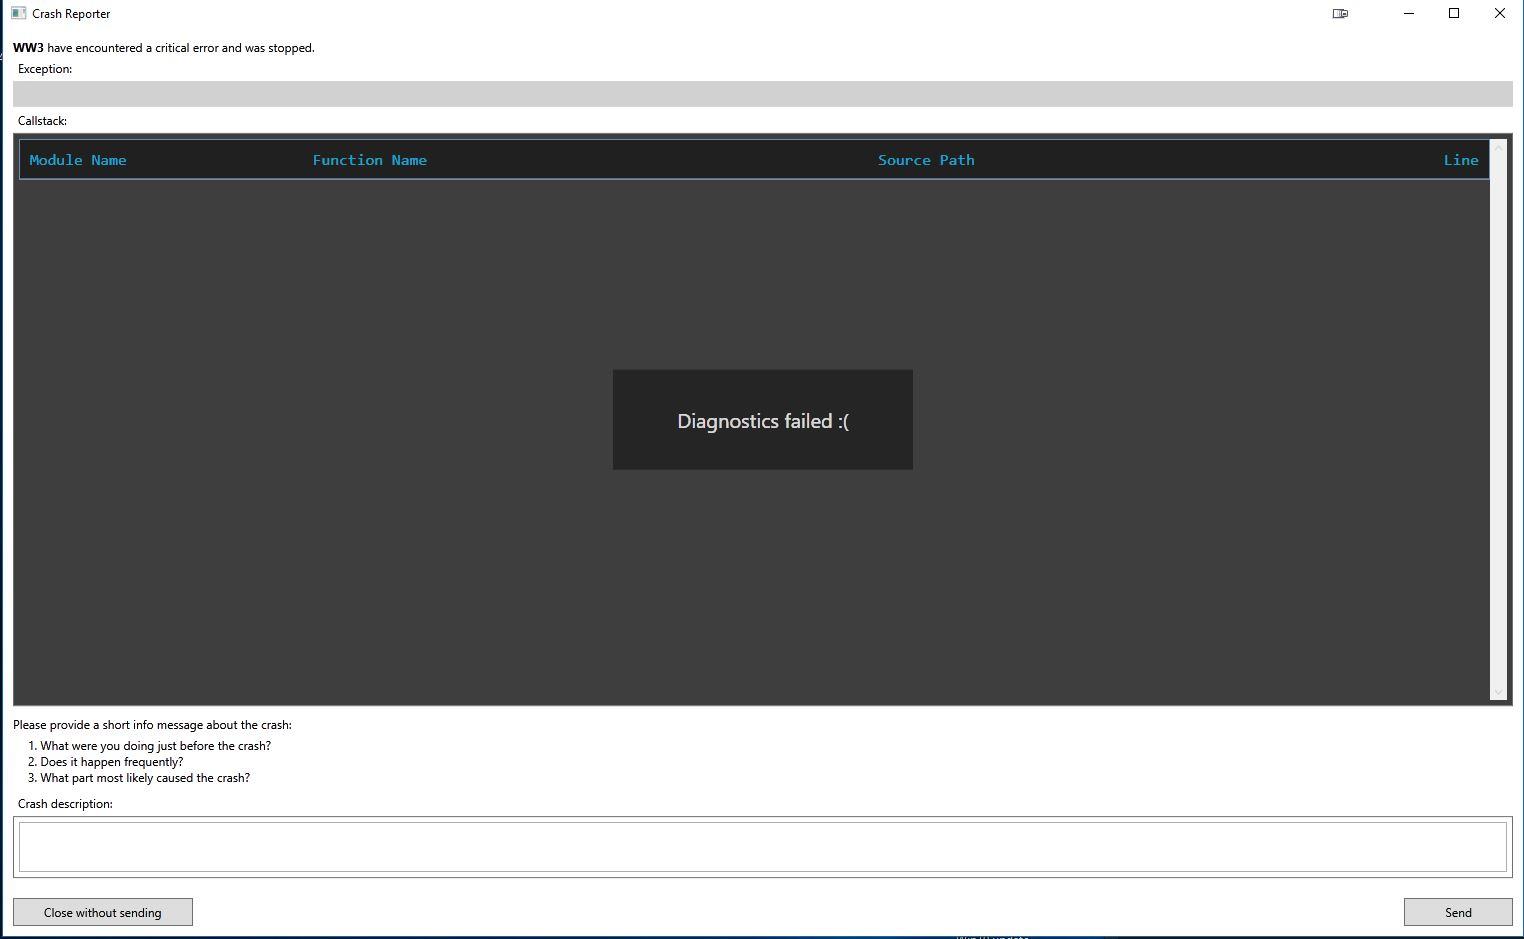Click the Diagnostics failed message box
1524x939 pixels.
[x=763, y=420]
